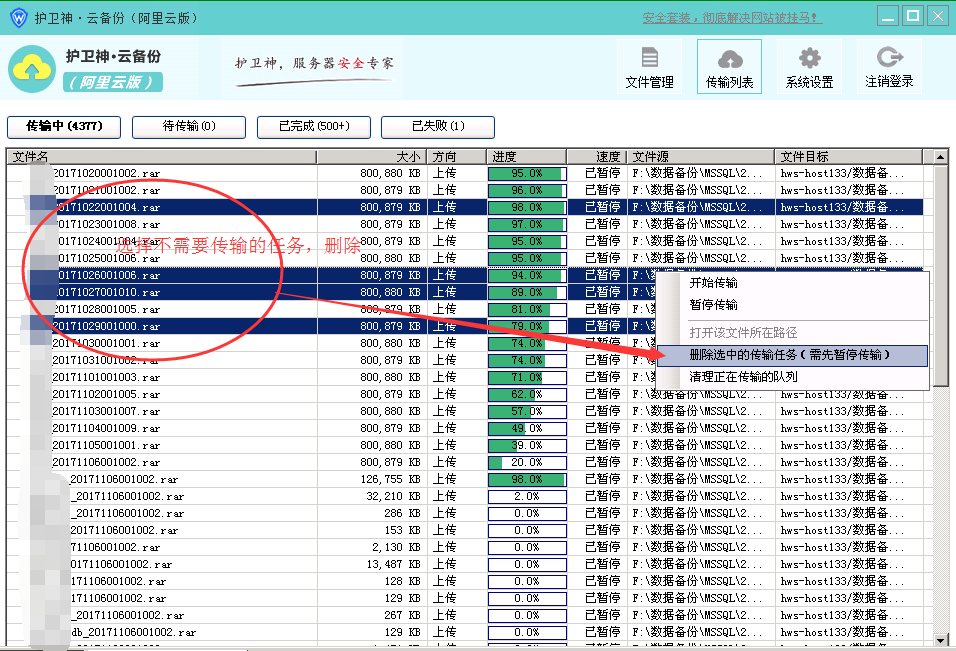Maximize the 云备份 window
The image size is (956, 651).
pos(913,16)
